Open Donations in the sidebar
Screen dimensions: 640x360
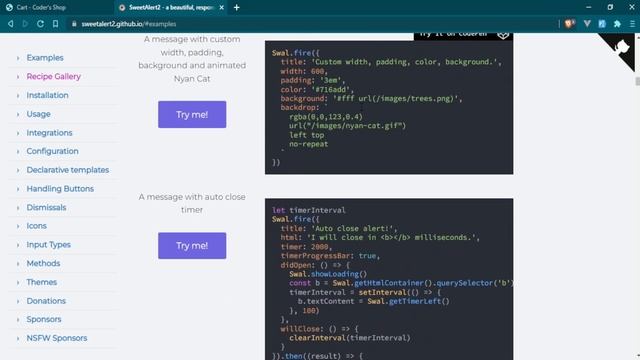point(46,301)
